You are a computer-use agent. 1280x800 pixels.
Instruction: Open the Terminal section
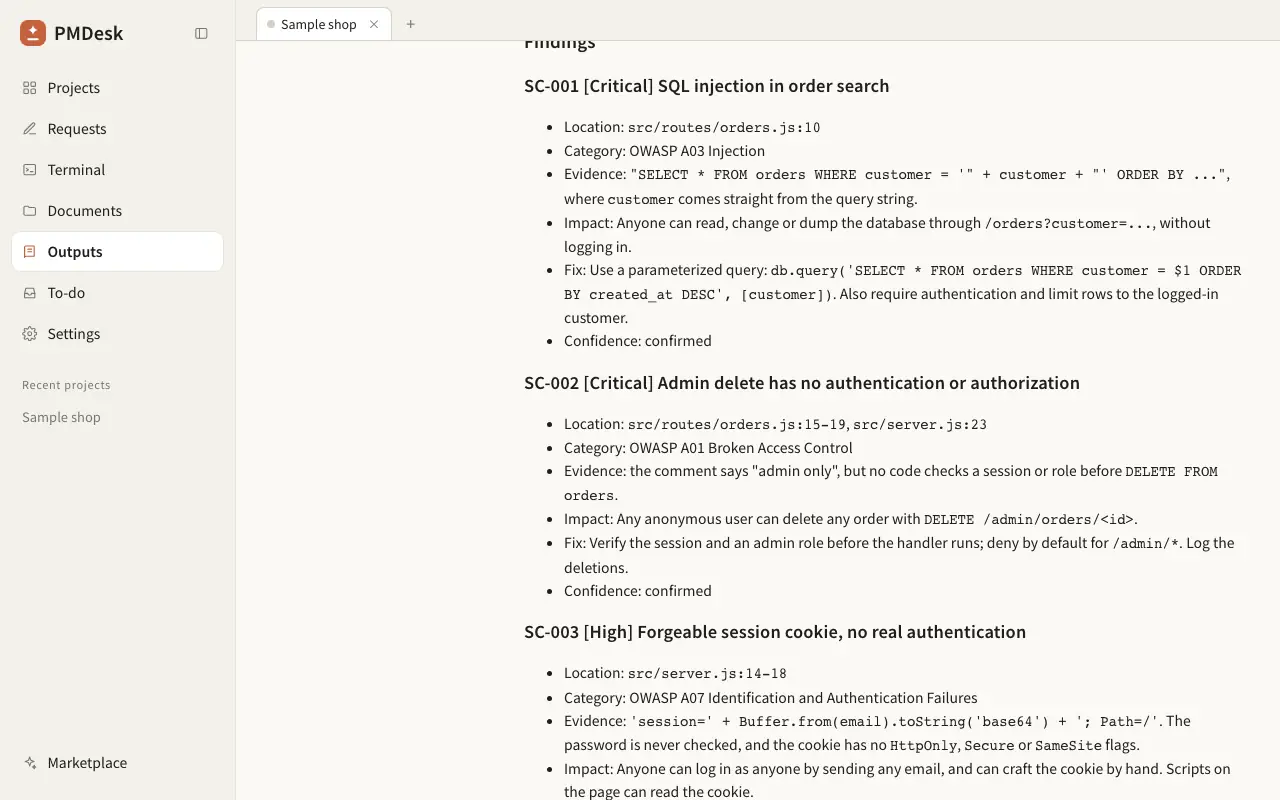coord(117,170)
